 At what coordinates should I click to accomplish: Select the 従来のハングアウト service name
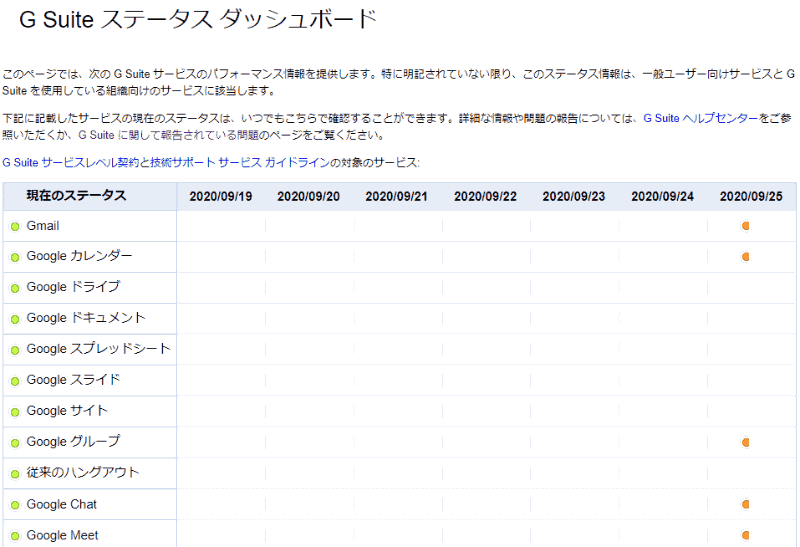[x=83, y=473]
